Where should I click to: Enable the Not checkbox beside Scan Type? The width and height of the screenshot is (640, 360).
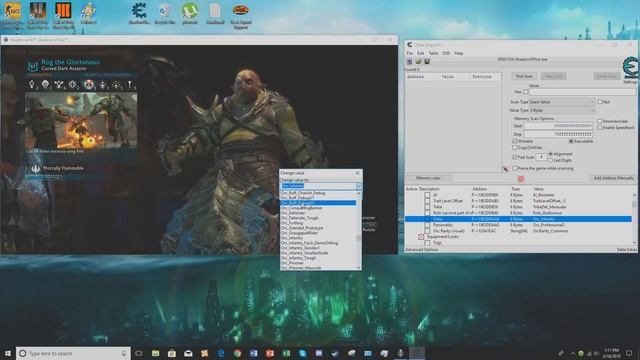click(600, 102)
